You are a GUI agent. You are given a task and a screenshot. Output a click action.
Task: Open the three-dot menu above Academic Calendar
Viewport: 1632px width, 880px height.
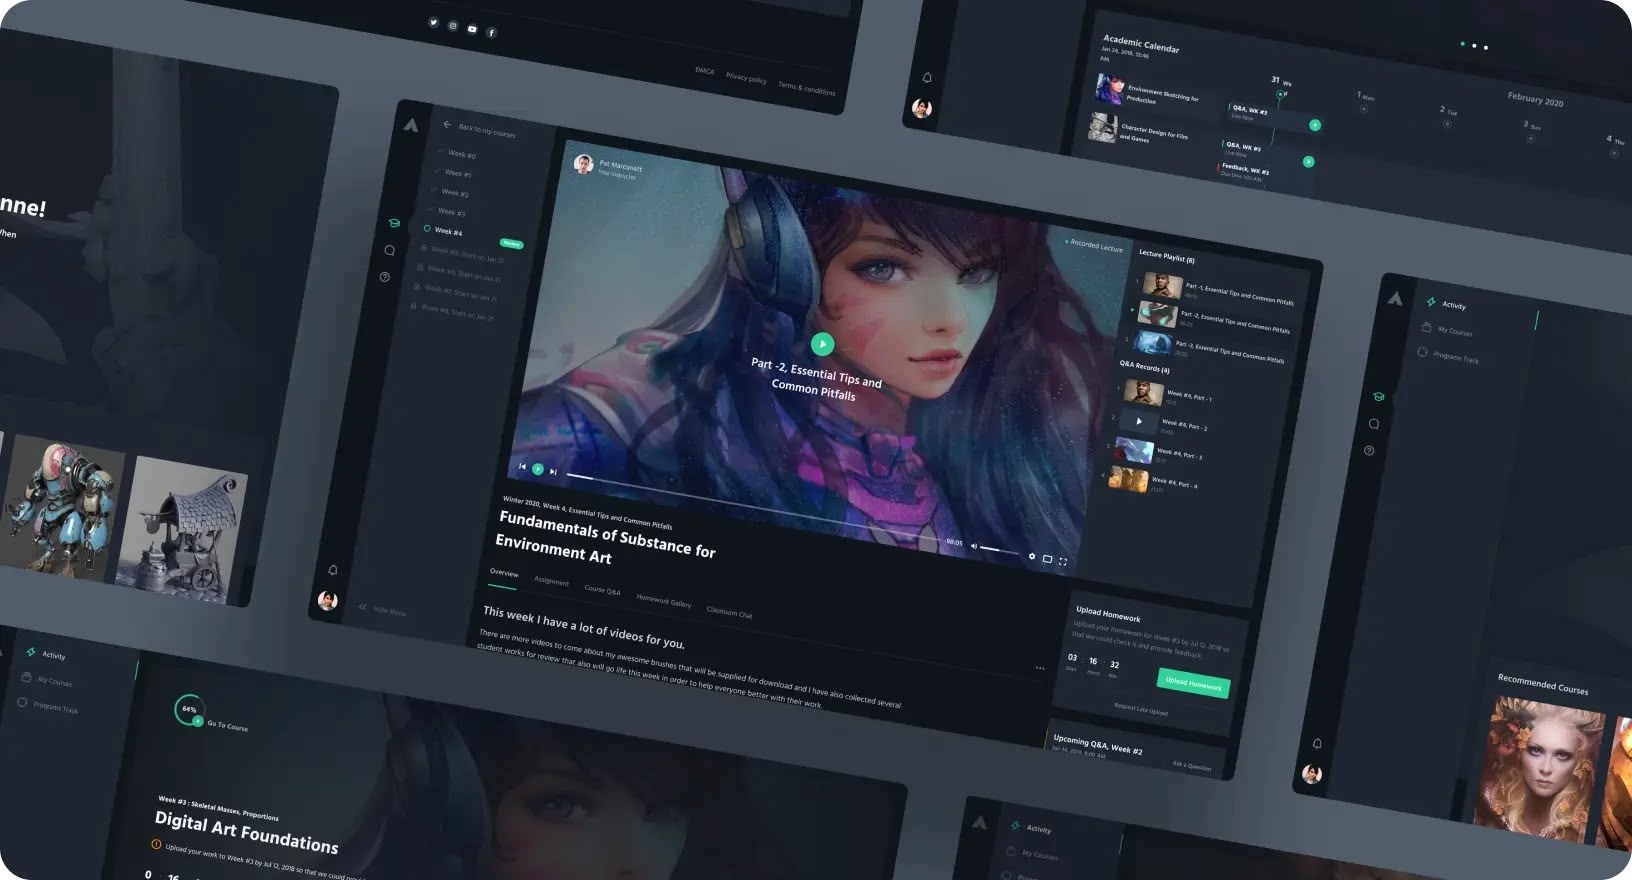coord(1474,45)
